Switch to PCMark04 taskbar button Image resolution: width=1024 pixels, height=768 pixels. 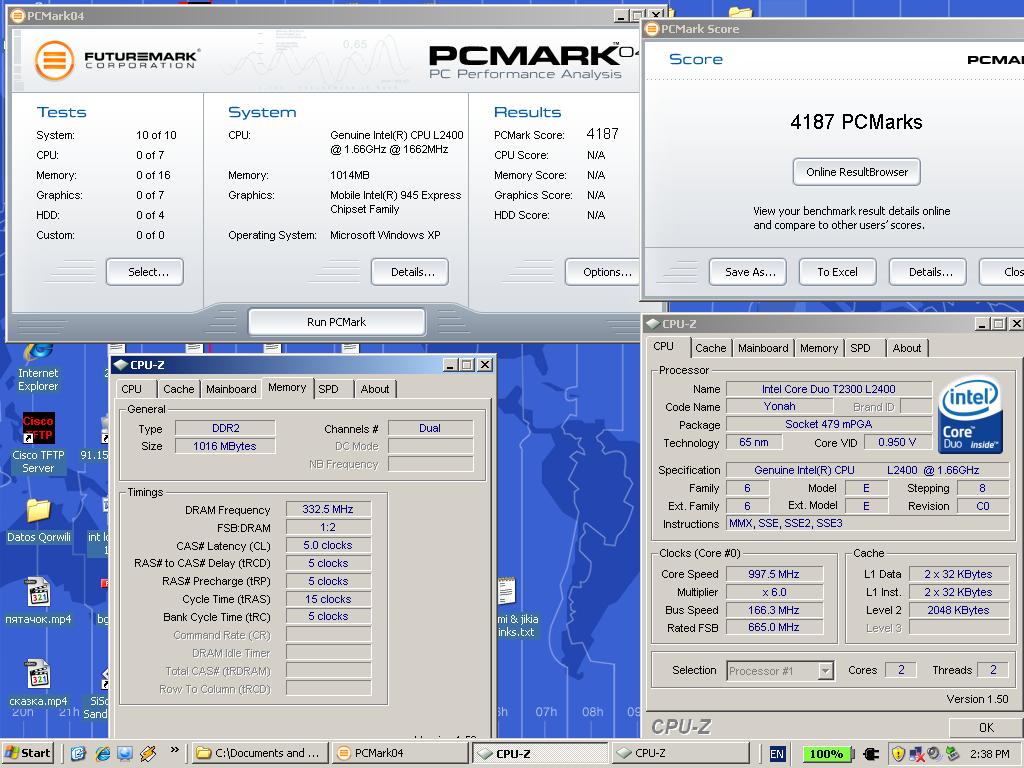pyautogui.click(x=400, y=753)
